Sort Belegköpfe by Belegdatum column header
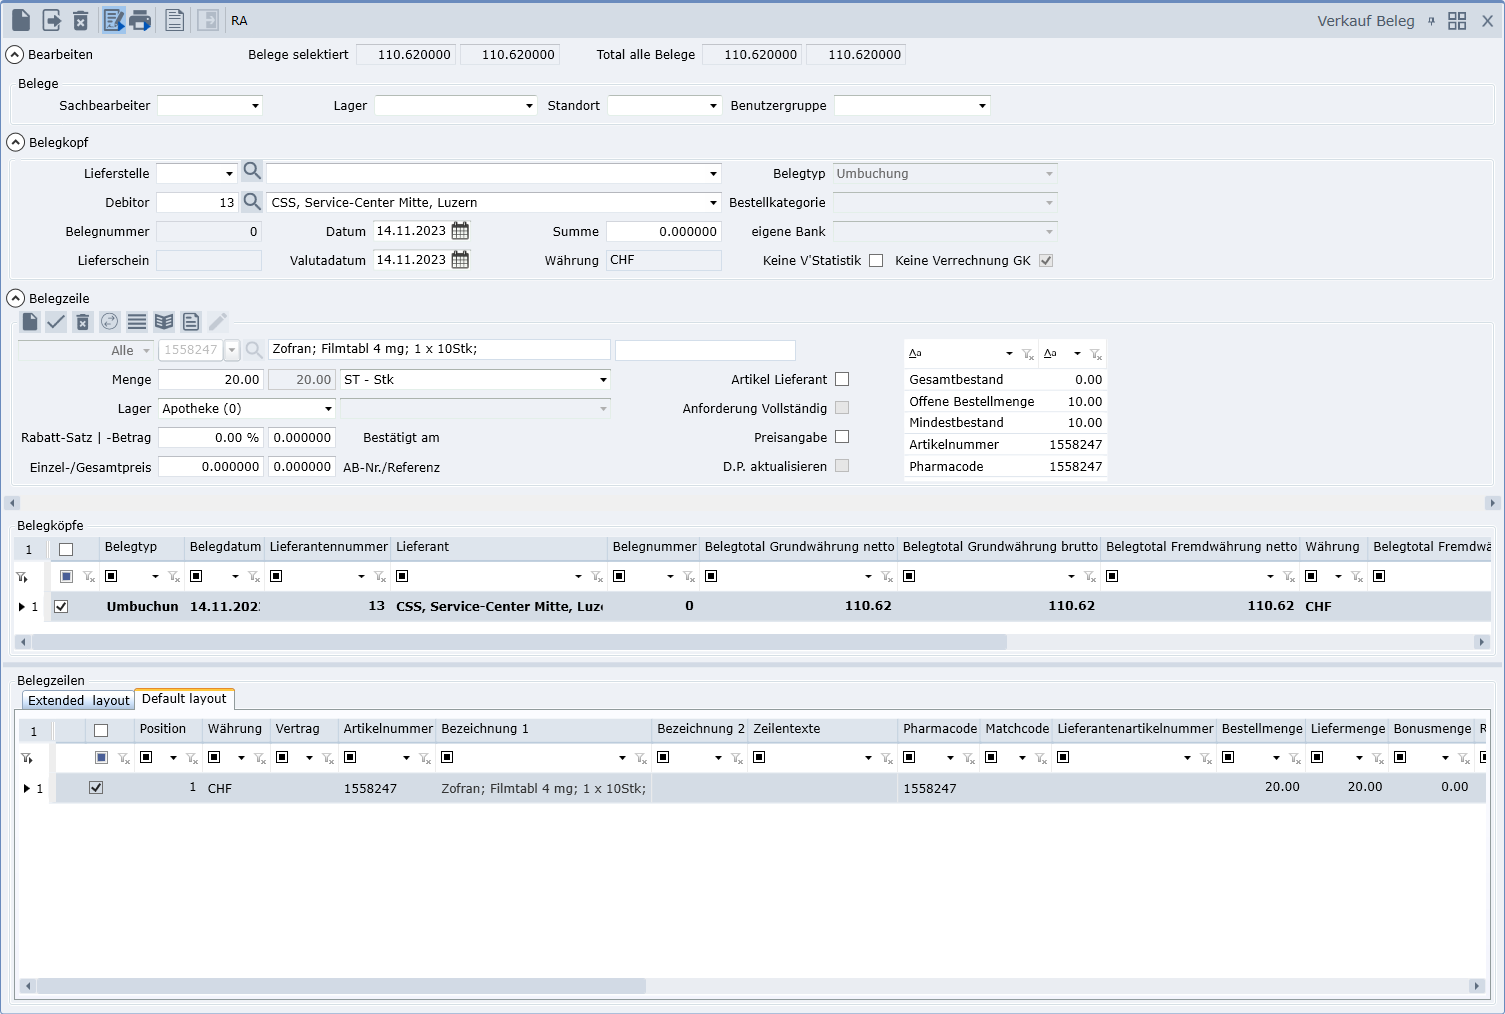The image size is (1505, 1014). pos(225,547)
